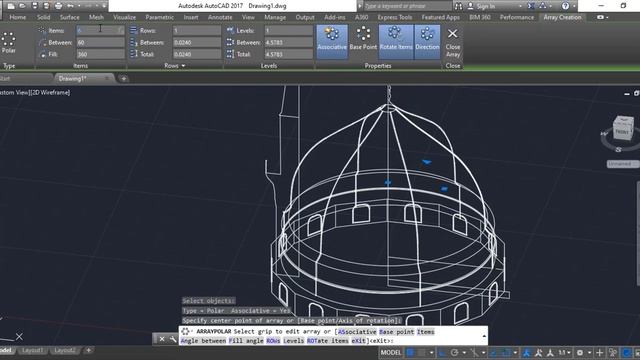Image resolution: width=640 pixels, height=360 pixels.
Task: Click the Items count input field
Action: click(100, 31)
